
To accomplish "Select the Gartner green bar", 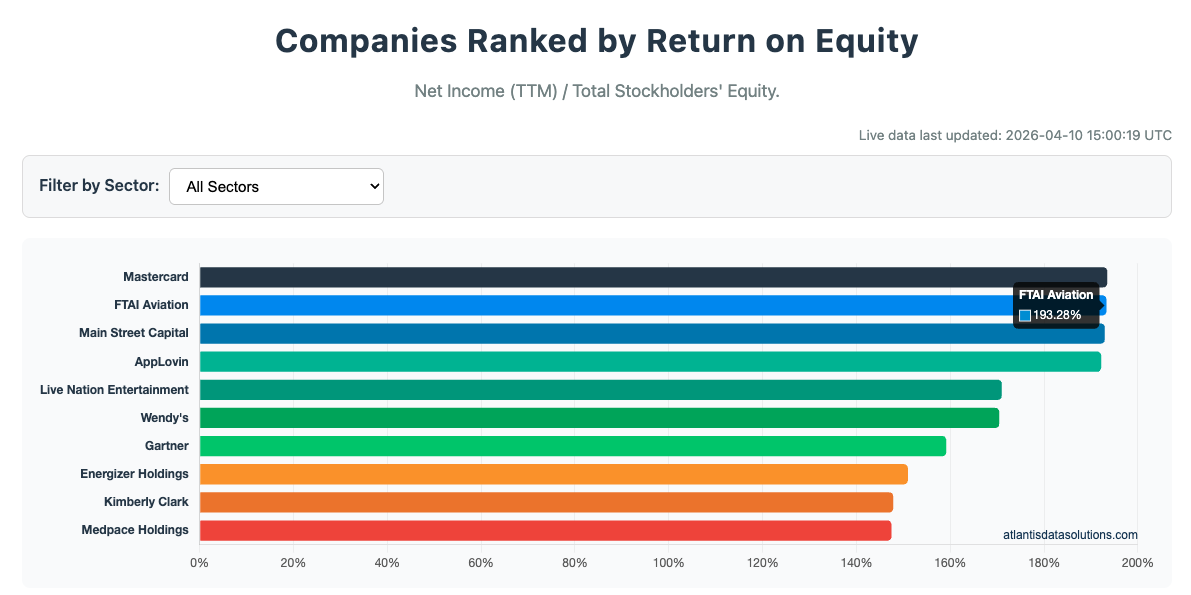I will coord(570,445).
